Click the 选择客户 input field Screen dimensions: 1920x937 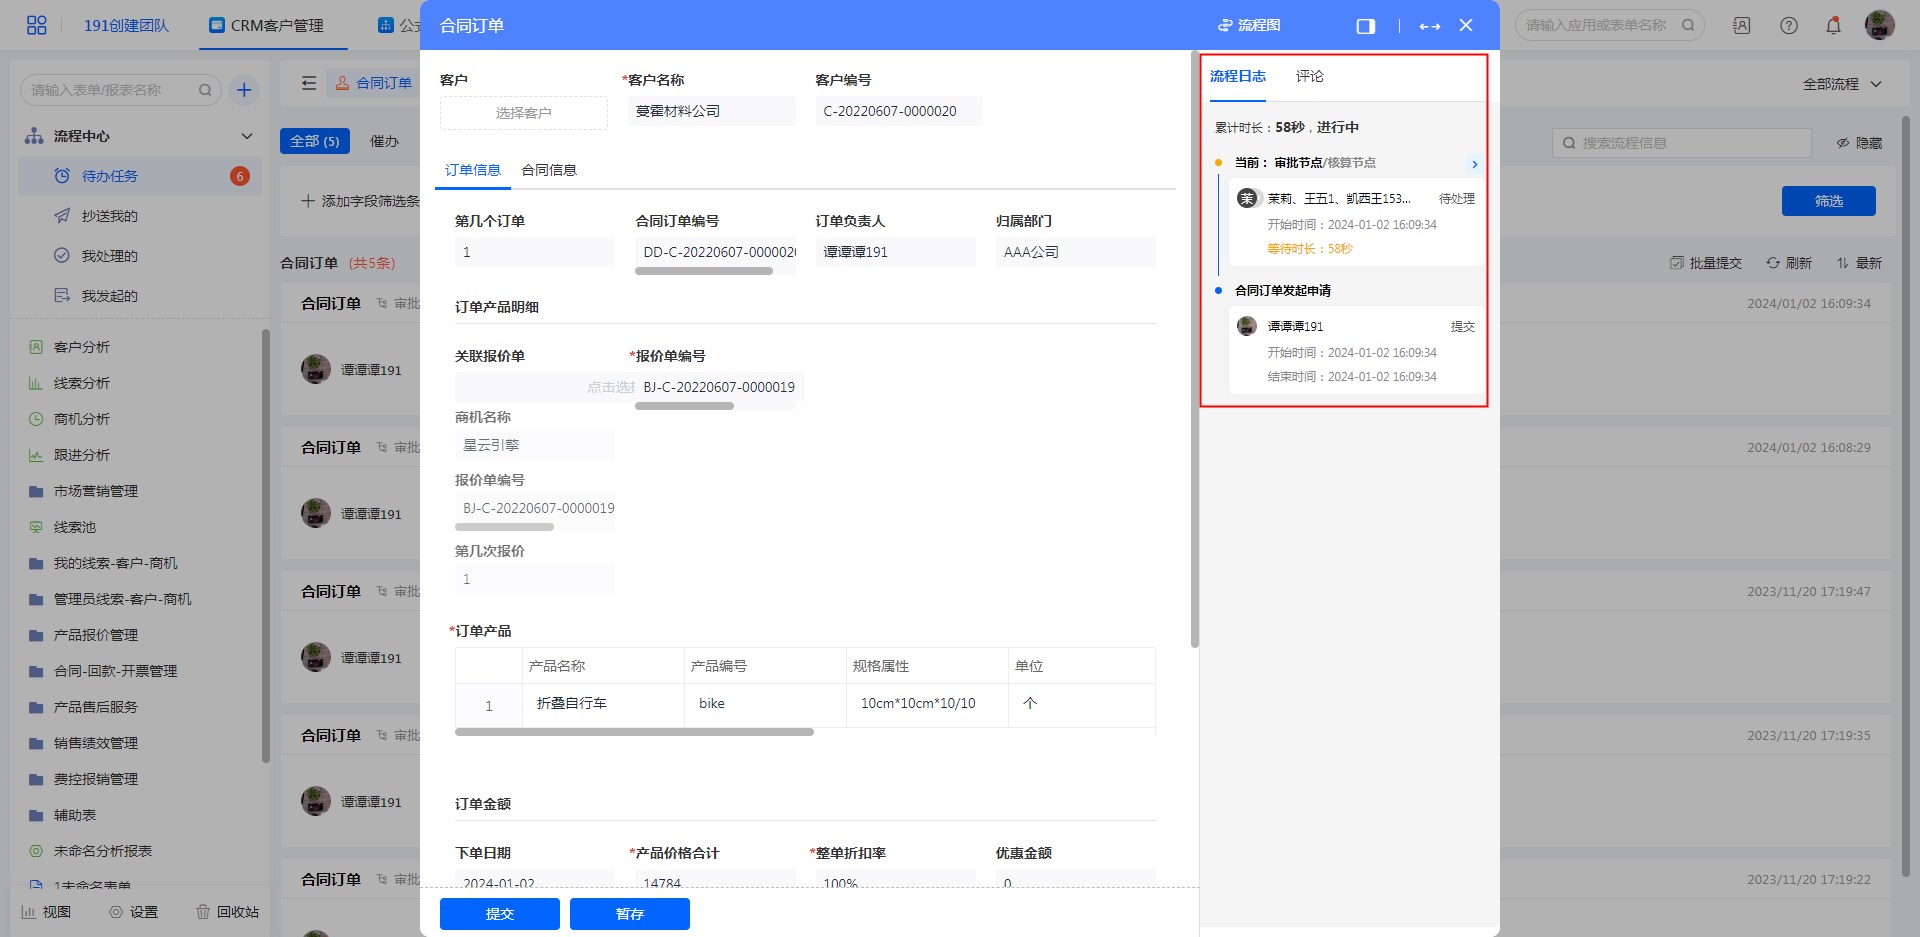click(523, 113)
